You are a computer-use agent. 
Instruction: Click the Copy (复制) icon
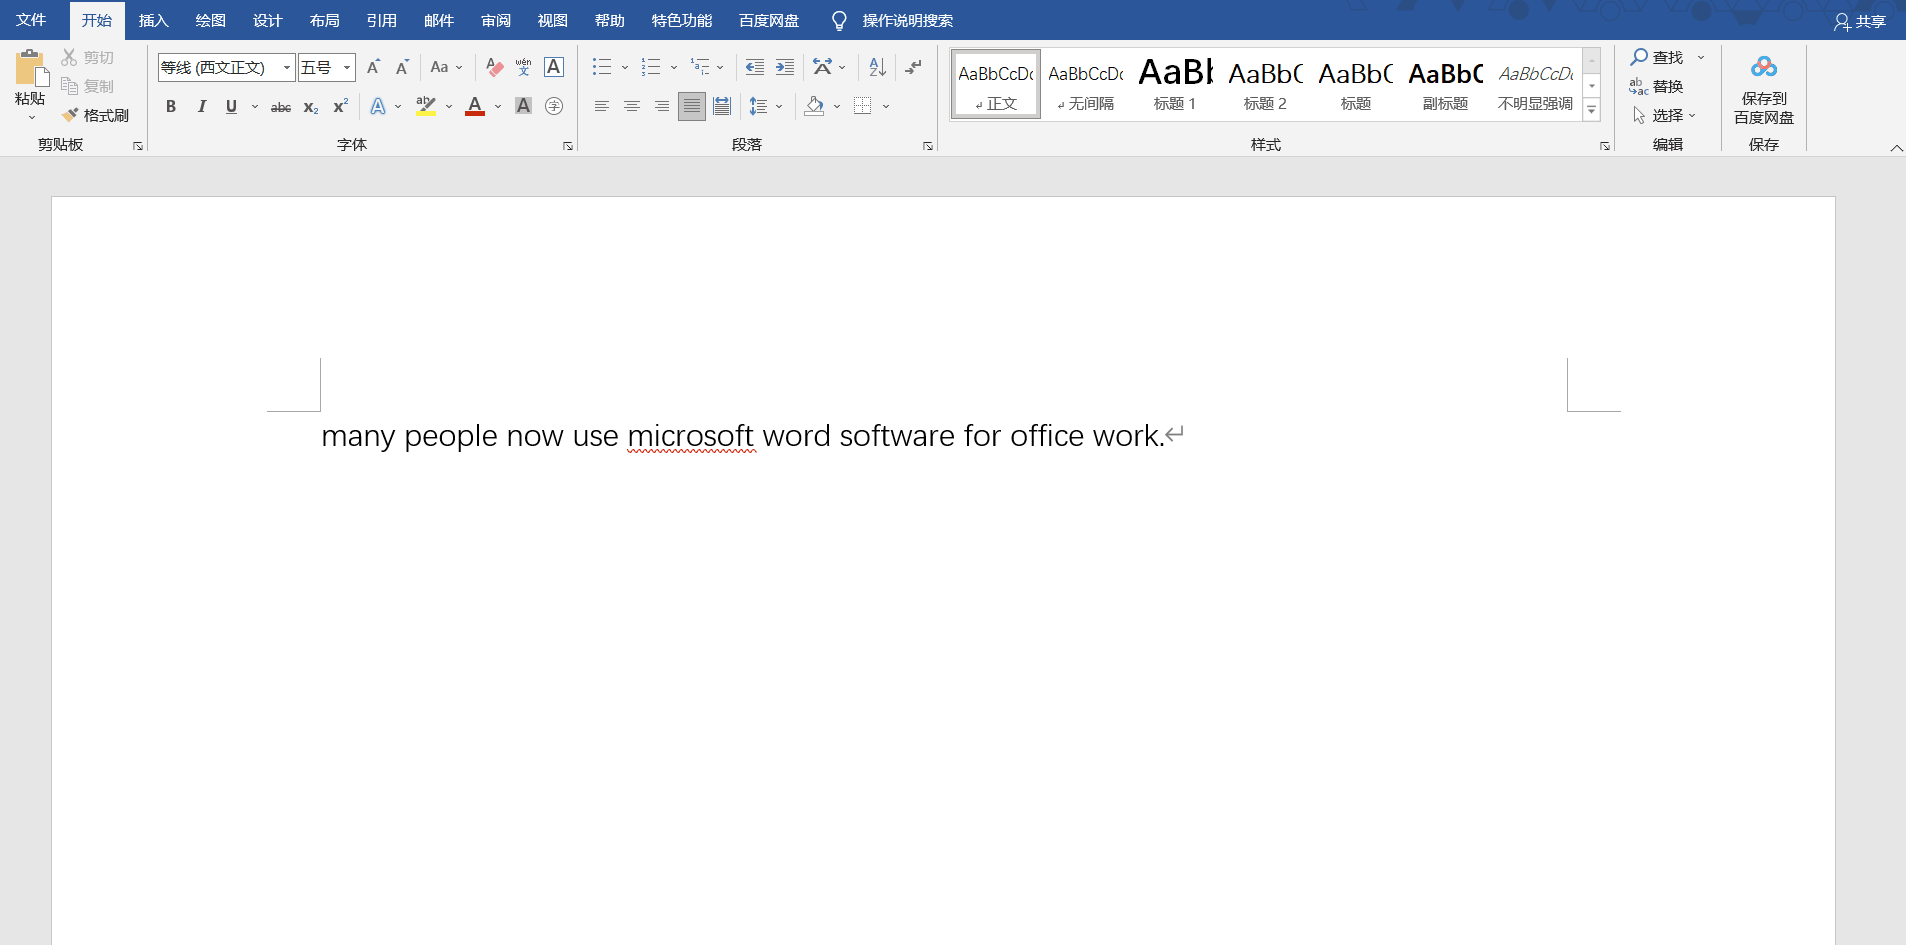coord(69,86)
